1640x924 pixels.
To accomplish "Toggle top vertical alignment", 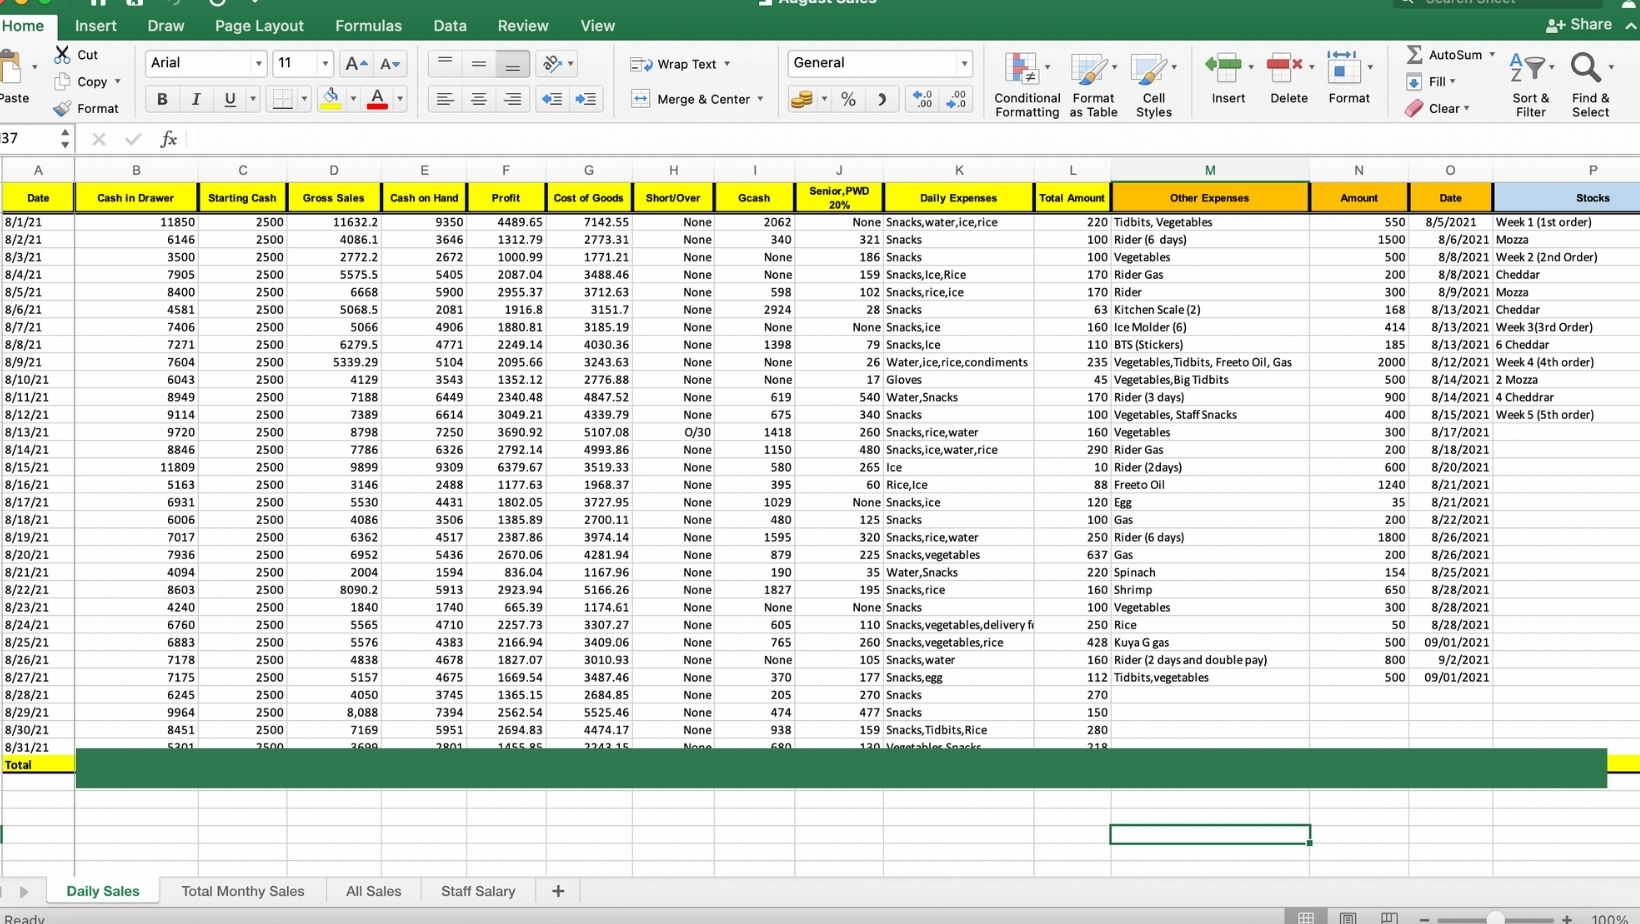I will pos(445,63).
